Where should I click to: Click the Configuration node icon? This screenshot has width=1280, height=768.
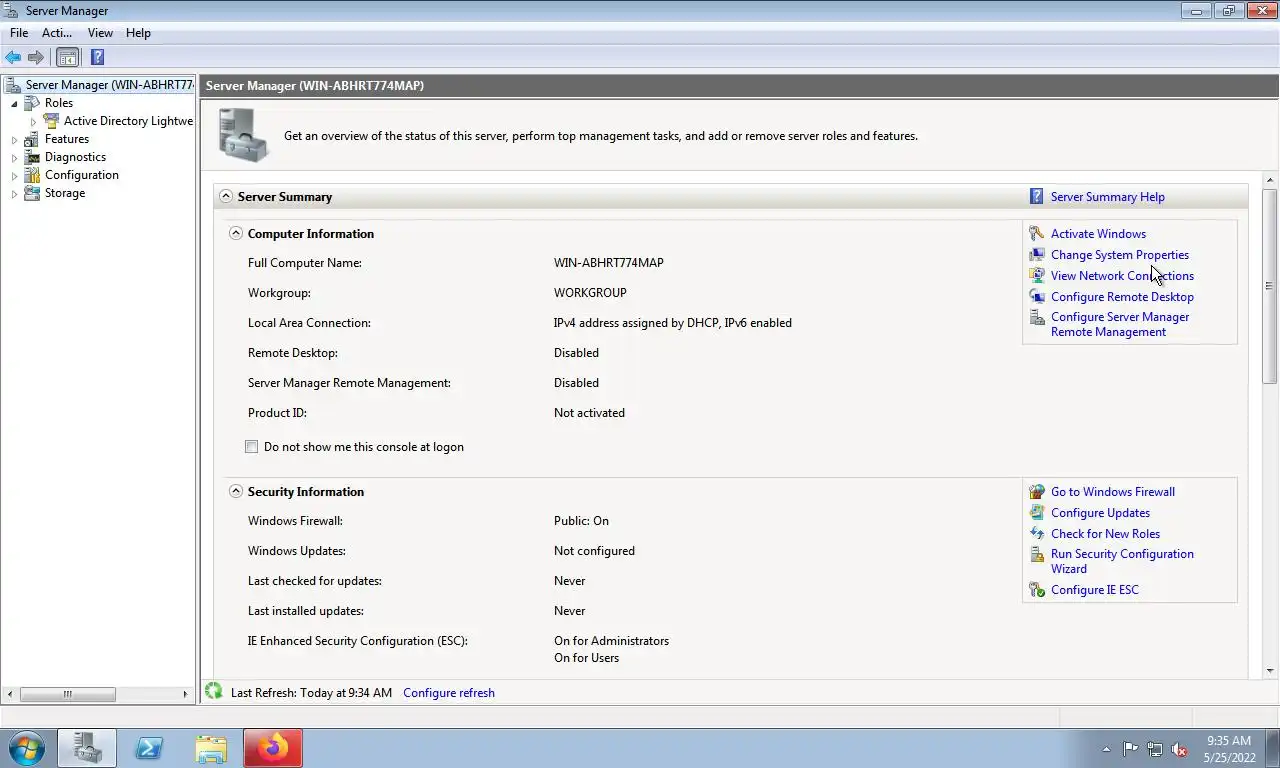[x=32, y=175]
